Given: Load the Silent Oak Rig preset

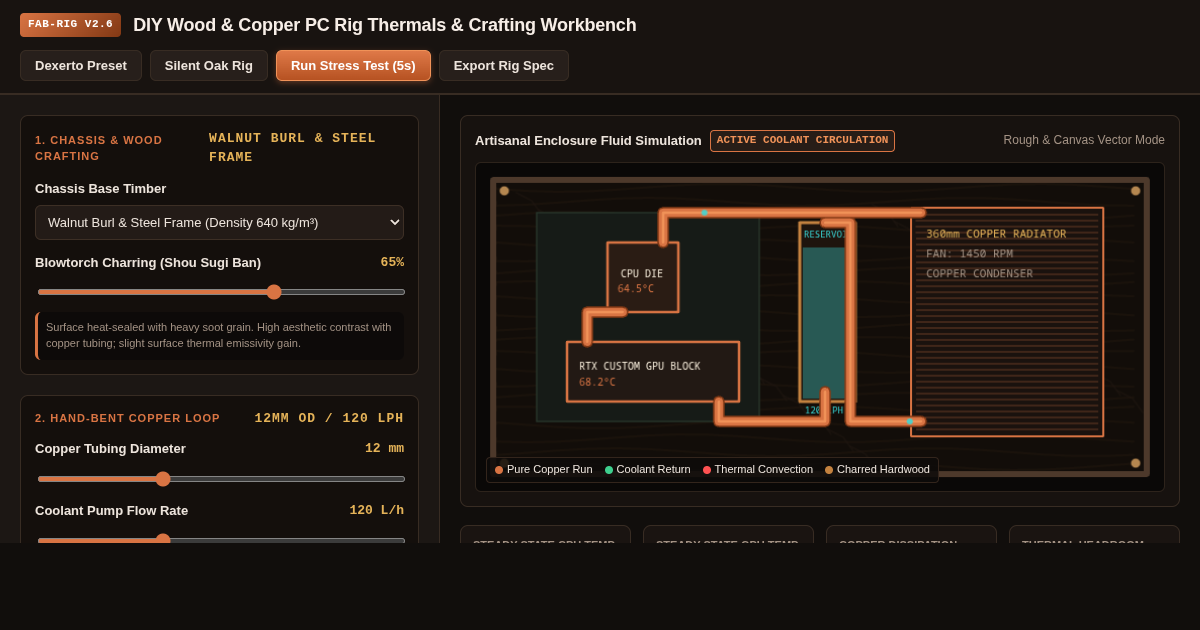Looking at the screenshot, I should tap(209, 66).
